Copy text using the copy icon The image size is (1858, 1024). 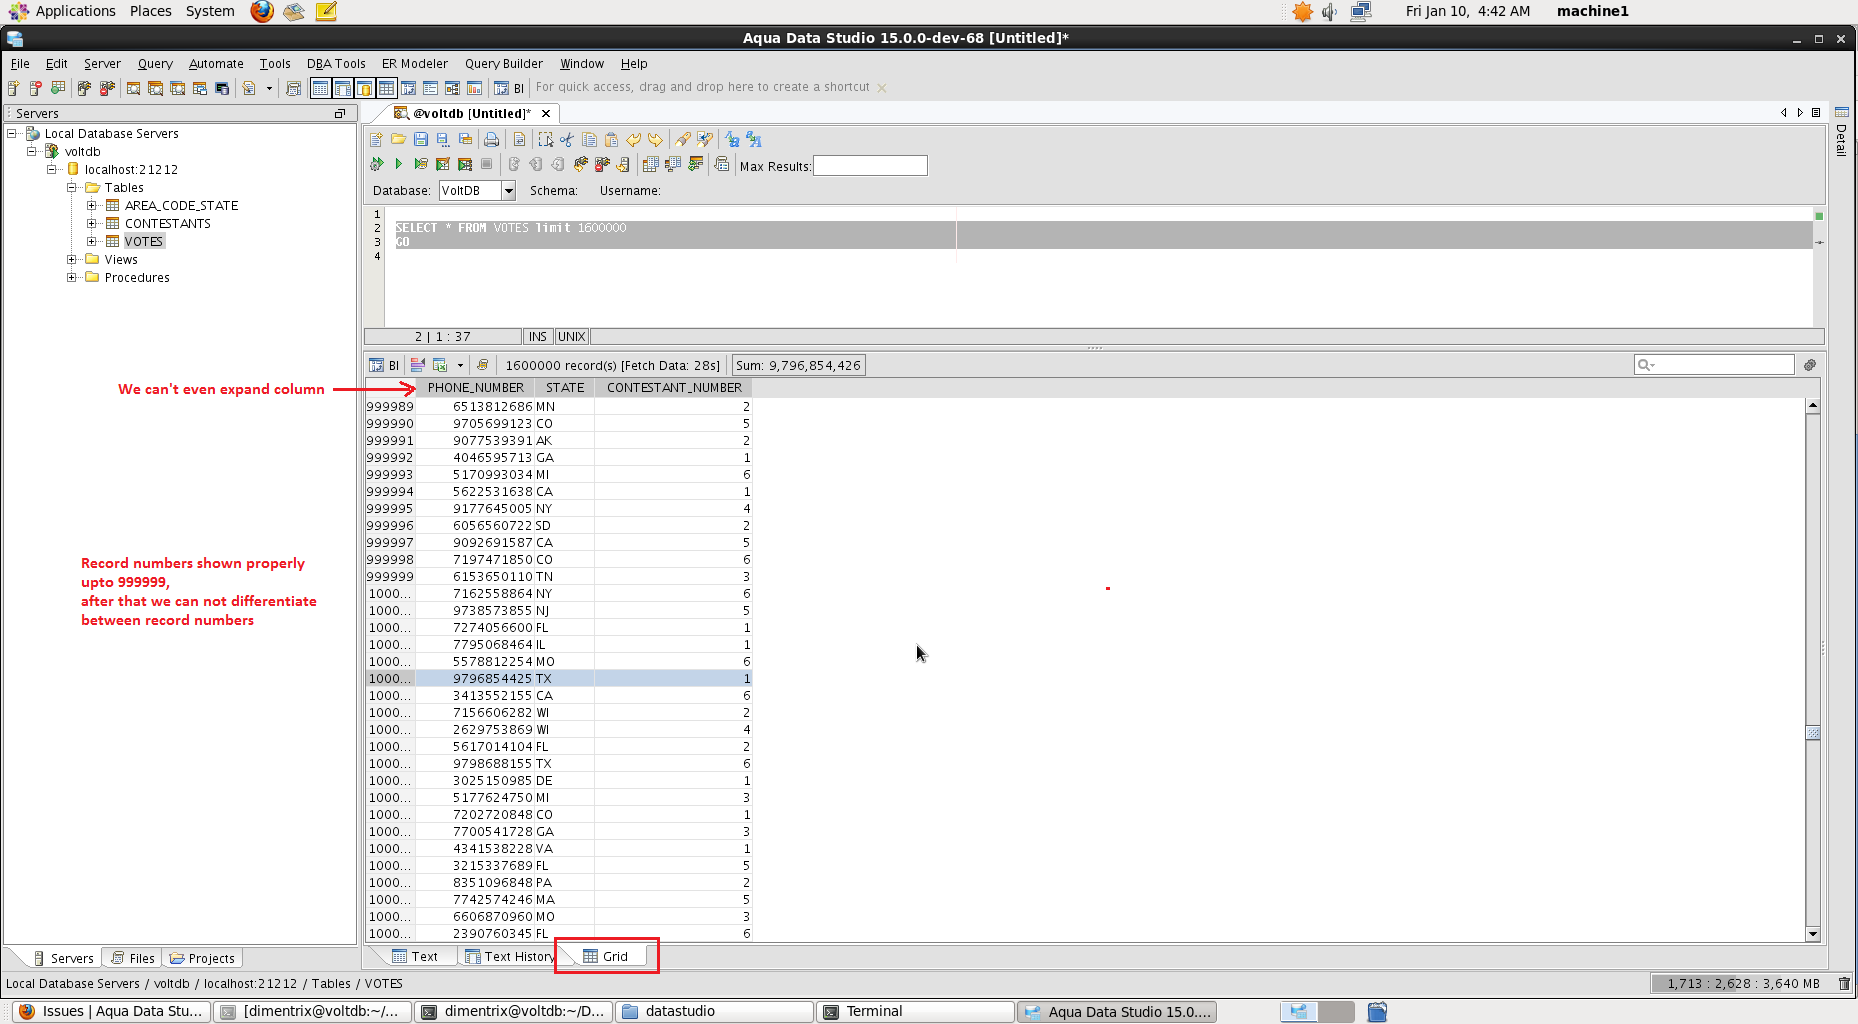click(589, 140)
